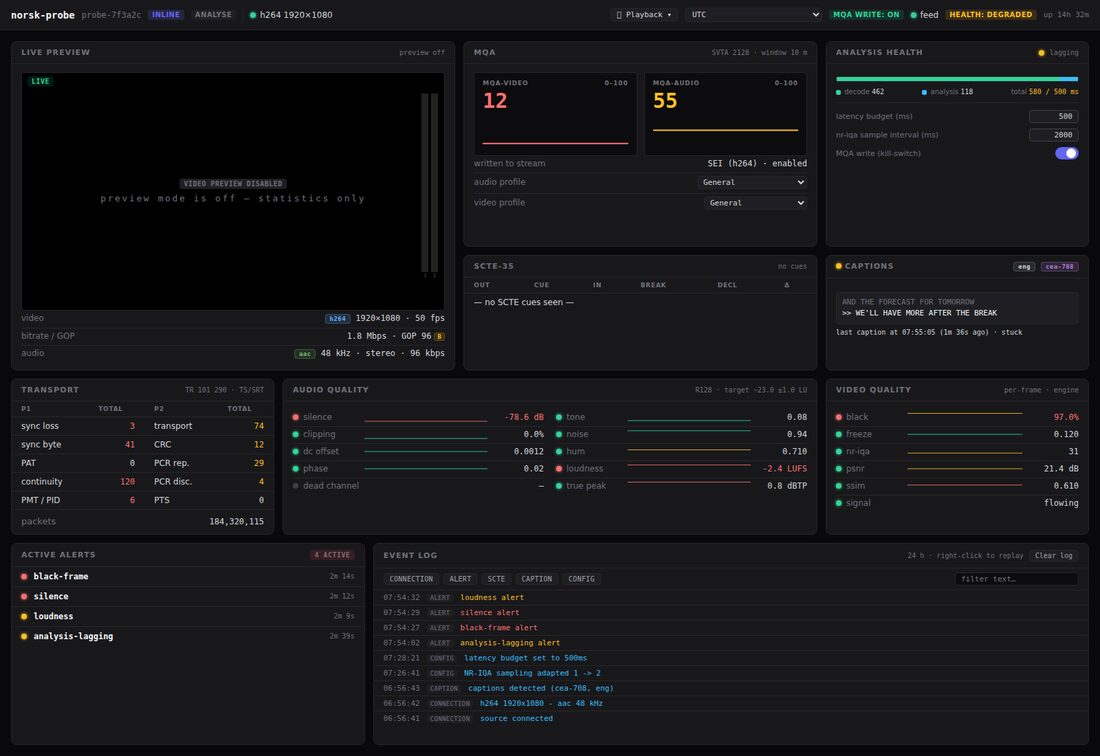Open the UTC timezone dropdown
This screenshot has width=1100, height=756.
point(753,15)
